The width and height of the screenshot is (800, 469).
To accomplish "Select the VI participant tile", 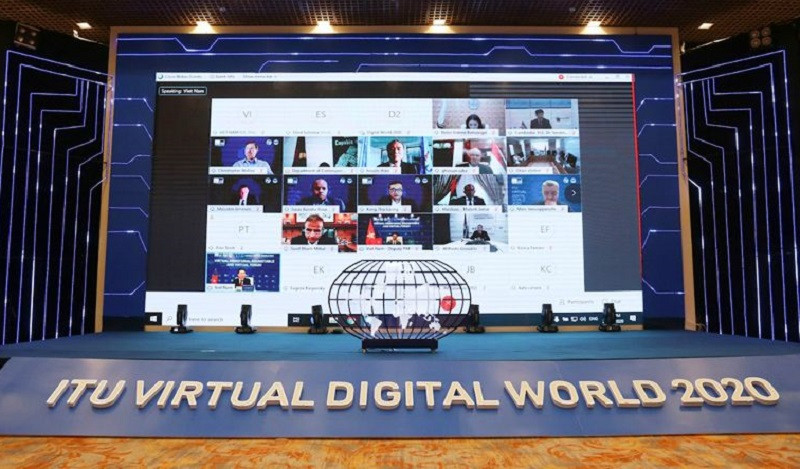I will pyautogui.click(x=246, y=114).
